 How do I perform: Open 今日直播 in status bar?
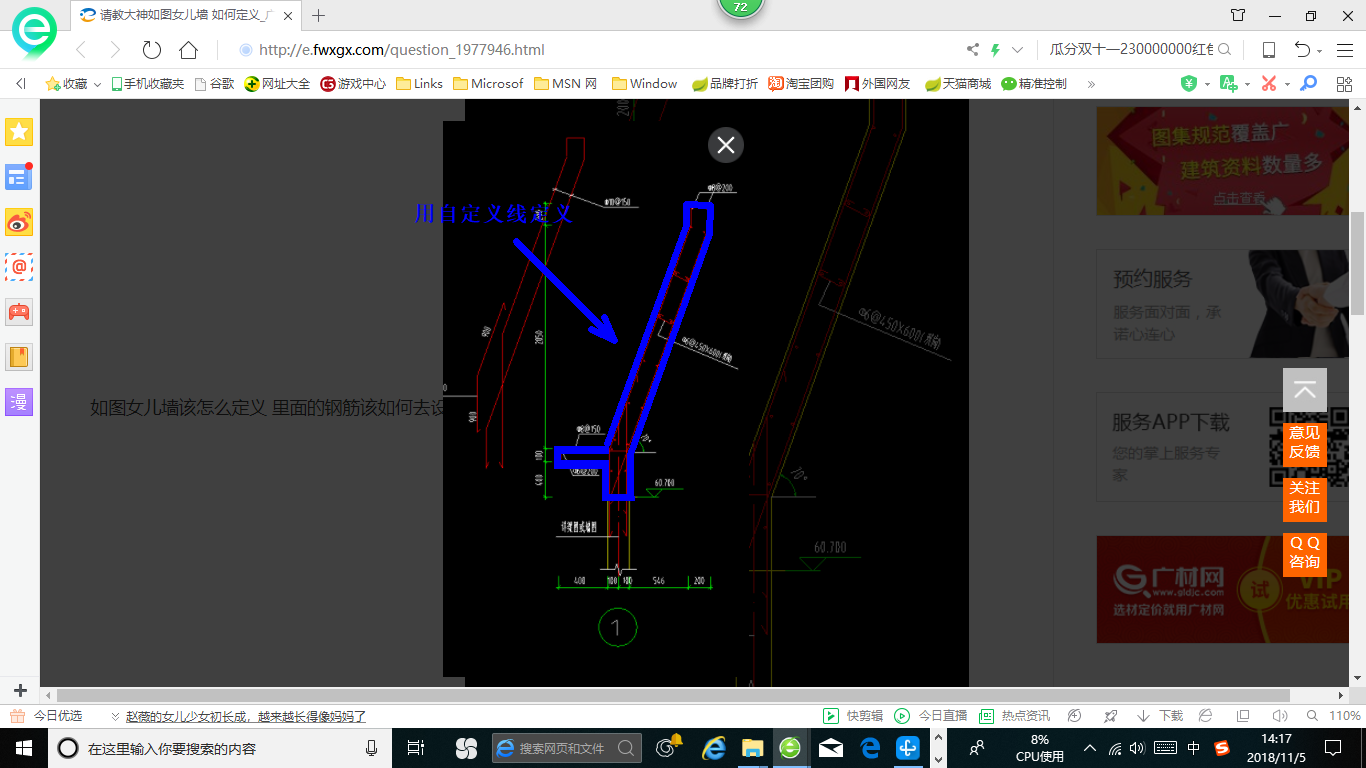coord(930,716)
